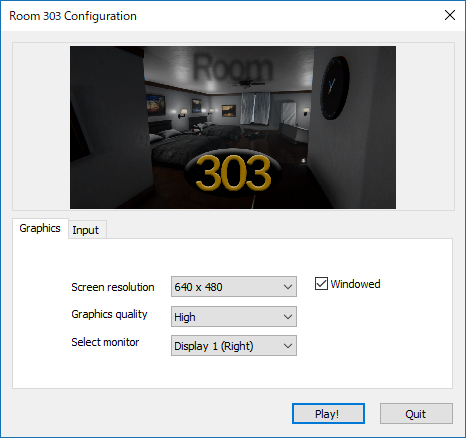Select the Graphics tab
Image resolution: width=466 pixels, height=438 pixels.
[40, 228]
